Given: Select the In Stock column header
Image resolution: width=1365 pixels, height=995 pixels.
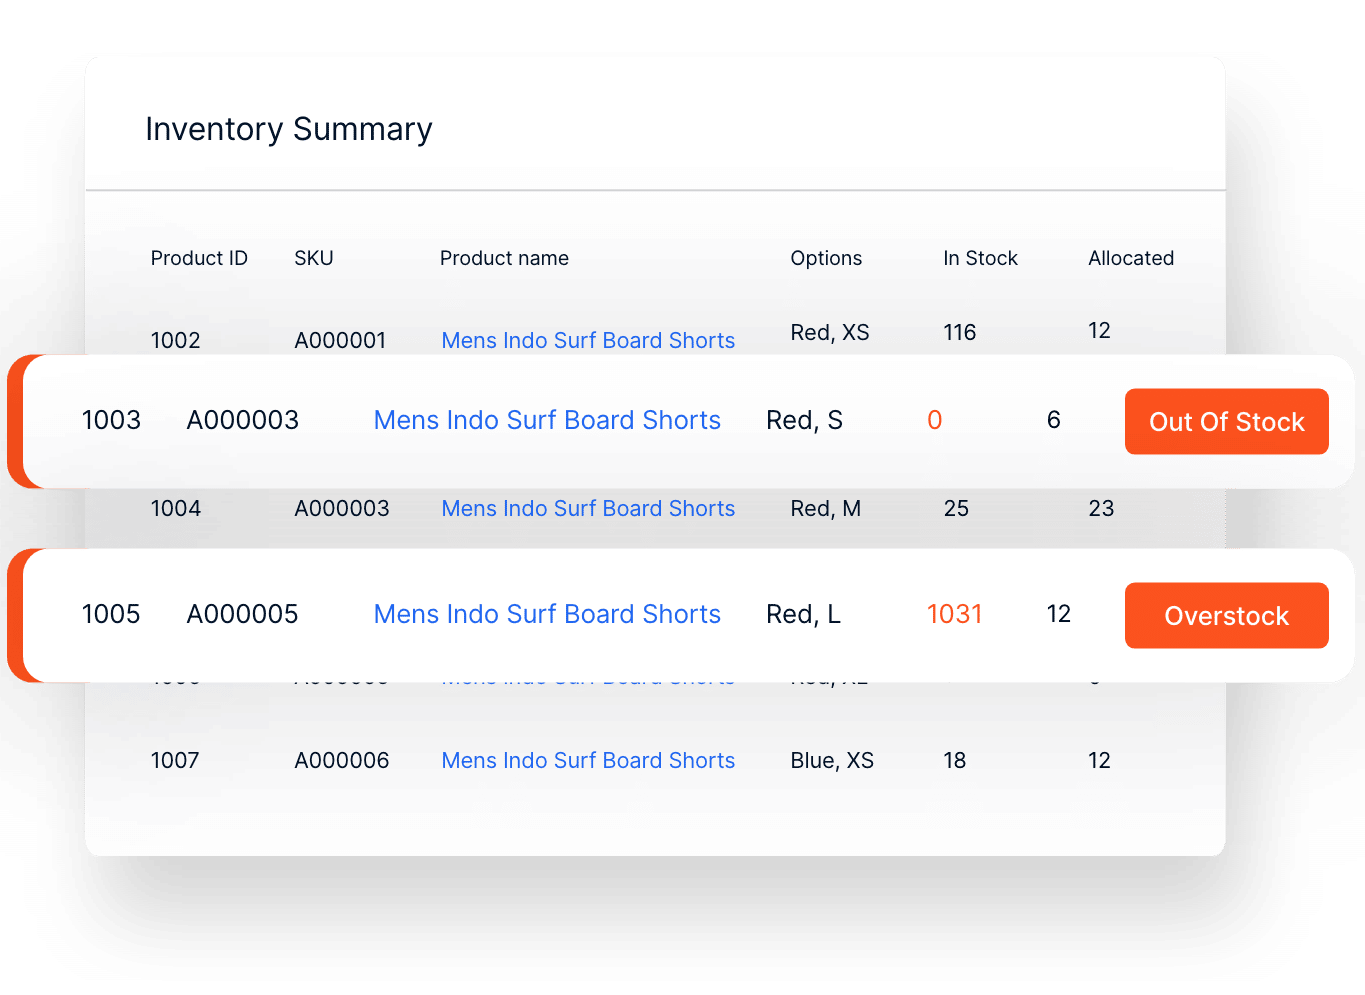Looking at the screenshot, I should pos(980,258).
